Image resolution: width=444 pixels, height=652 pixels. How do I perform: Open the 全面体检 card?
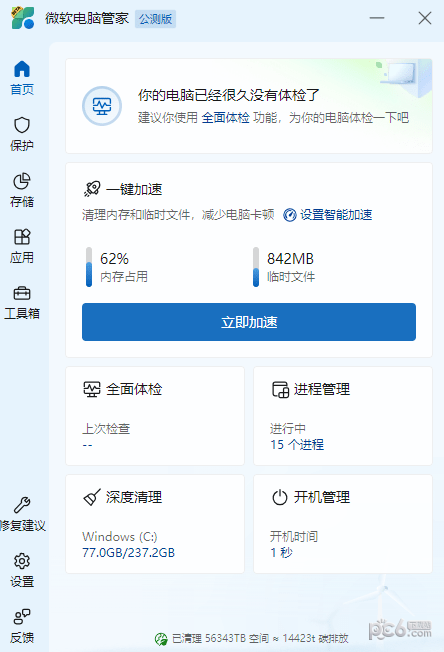tap(155, 416)
